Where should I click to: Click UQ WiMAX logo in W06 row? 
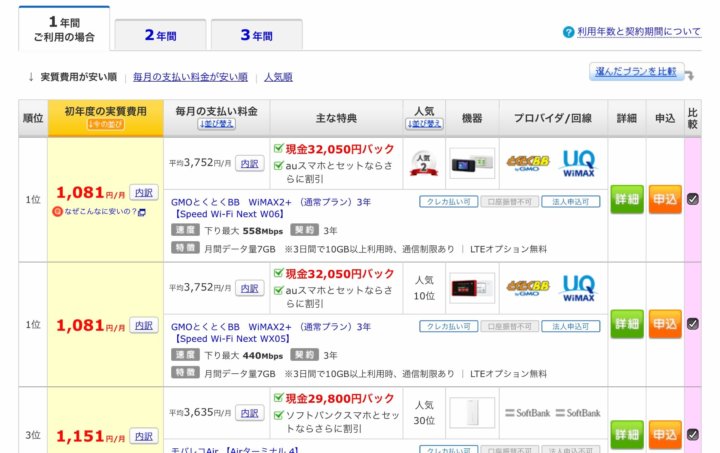pos(579,163)
